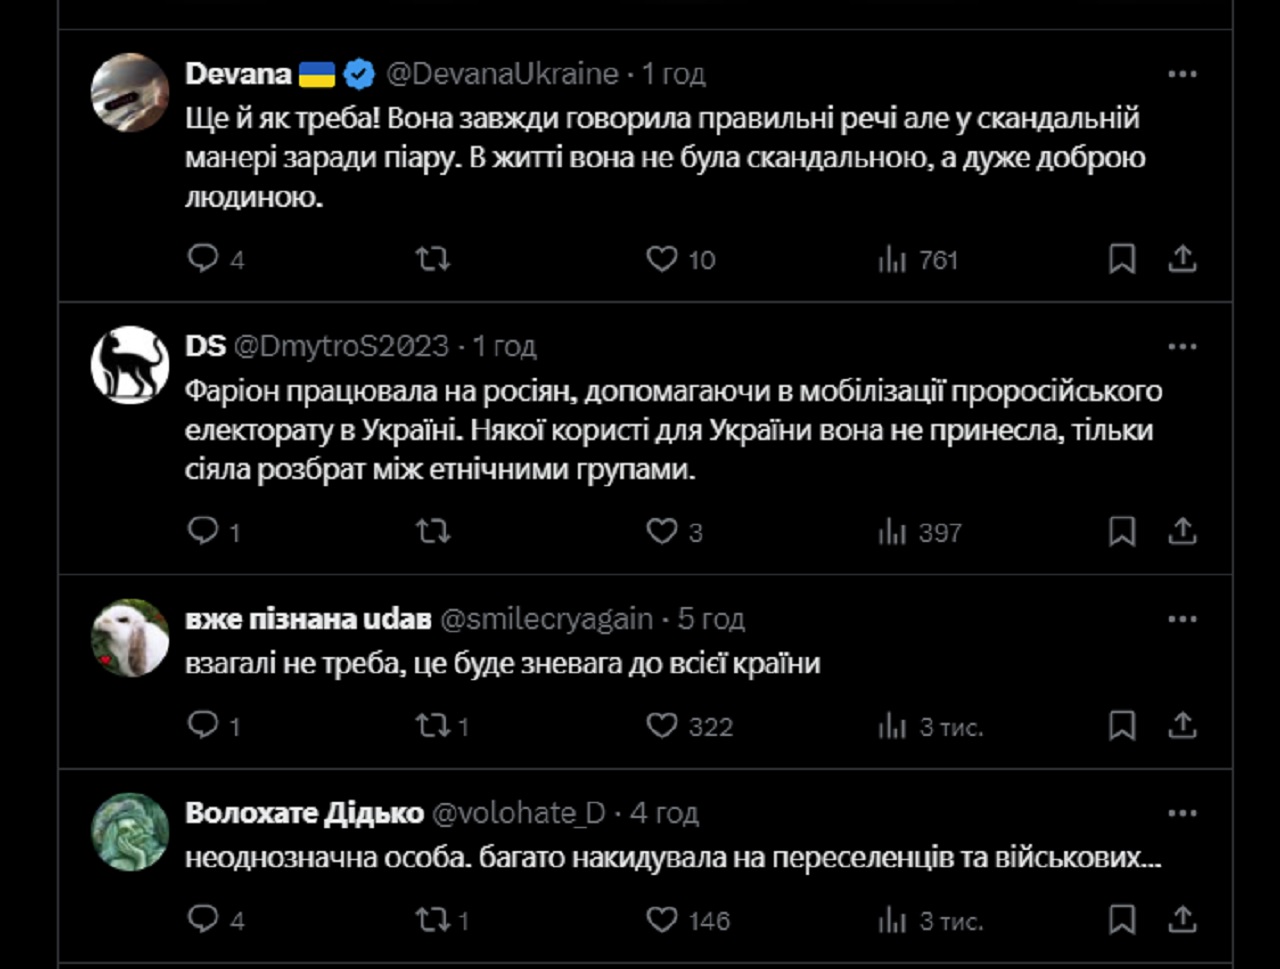Reply to Волохате Дідько's tweet

pos(203,918)
